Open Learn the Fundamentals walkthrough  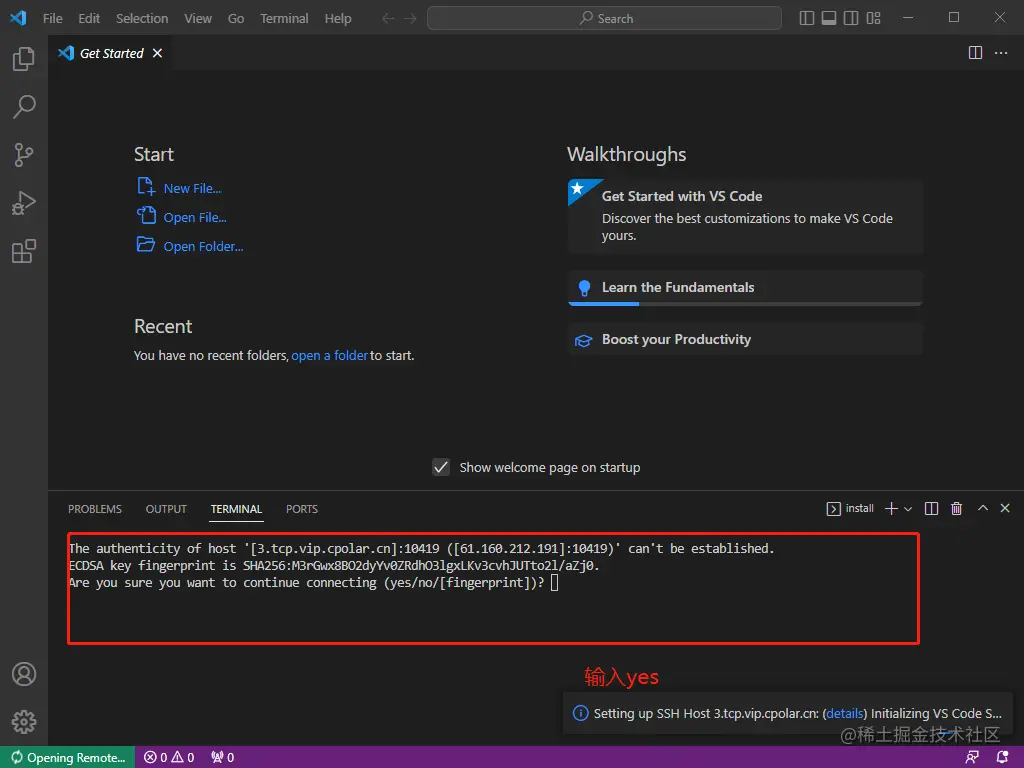click(x=745, y=288)
